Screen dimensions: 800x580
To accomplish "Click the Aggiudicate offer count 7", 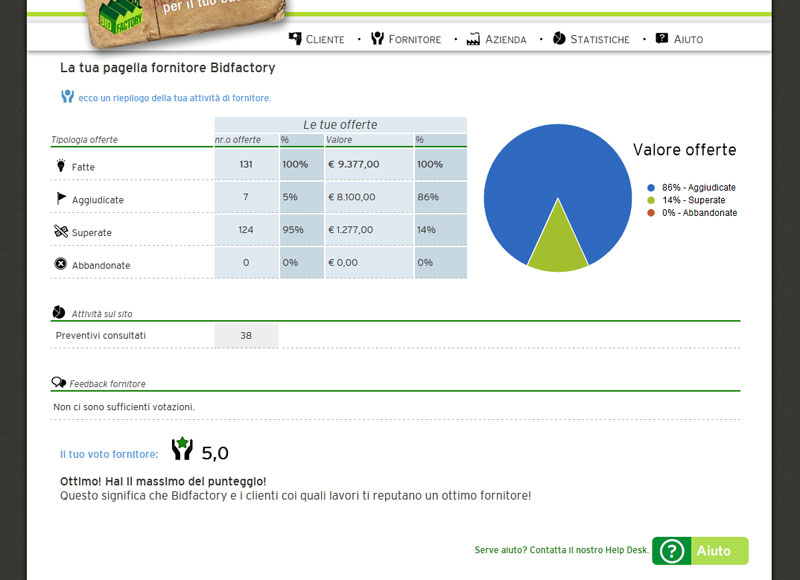I will coord(246,197).
